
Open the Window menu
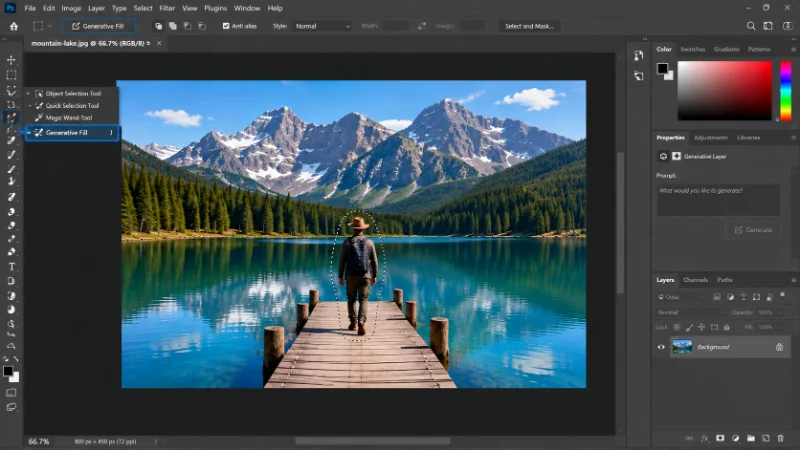click(x=247, y=8)
